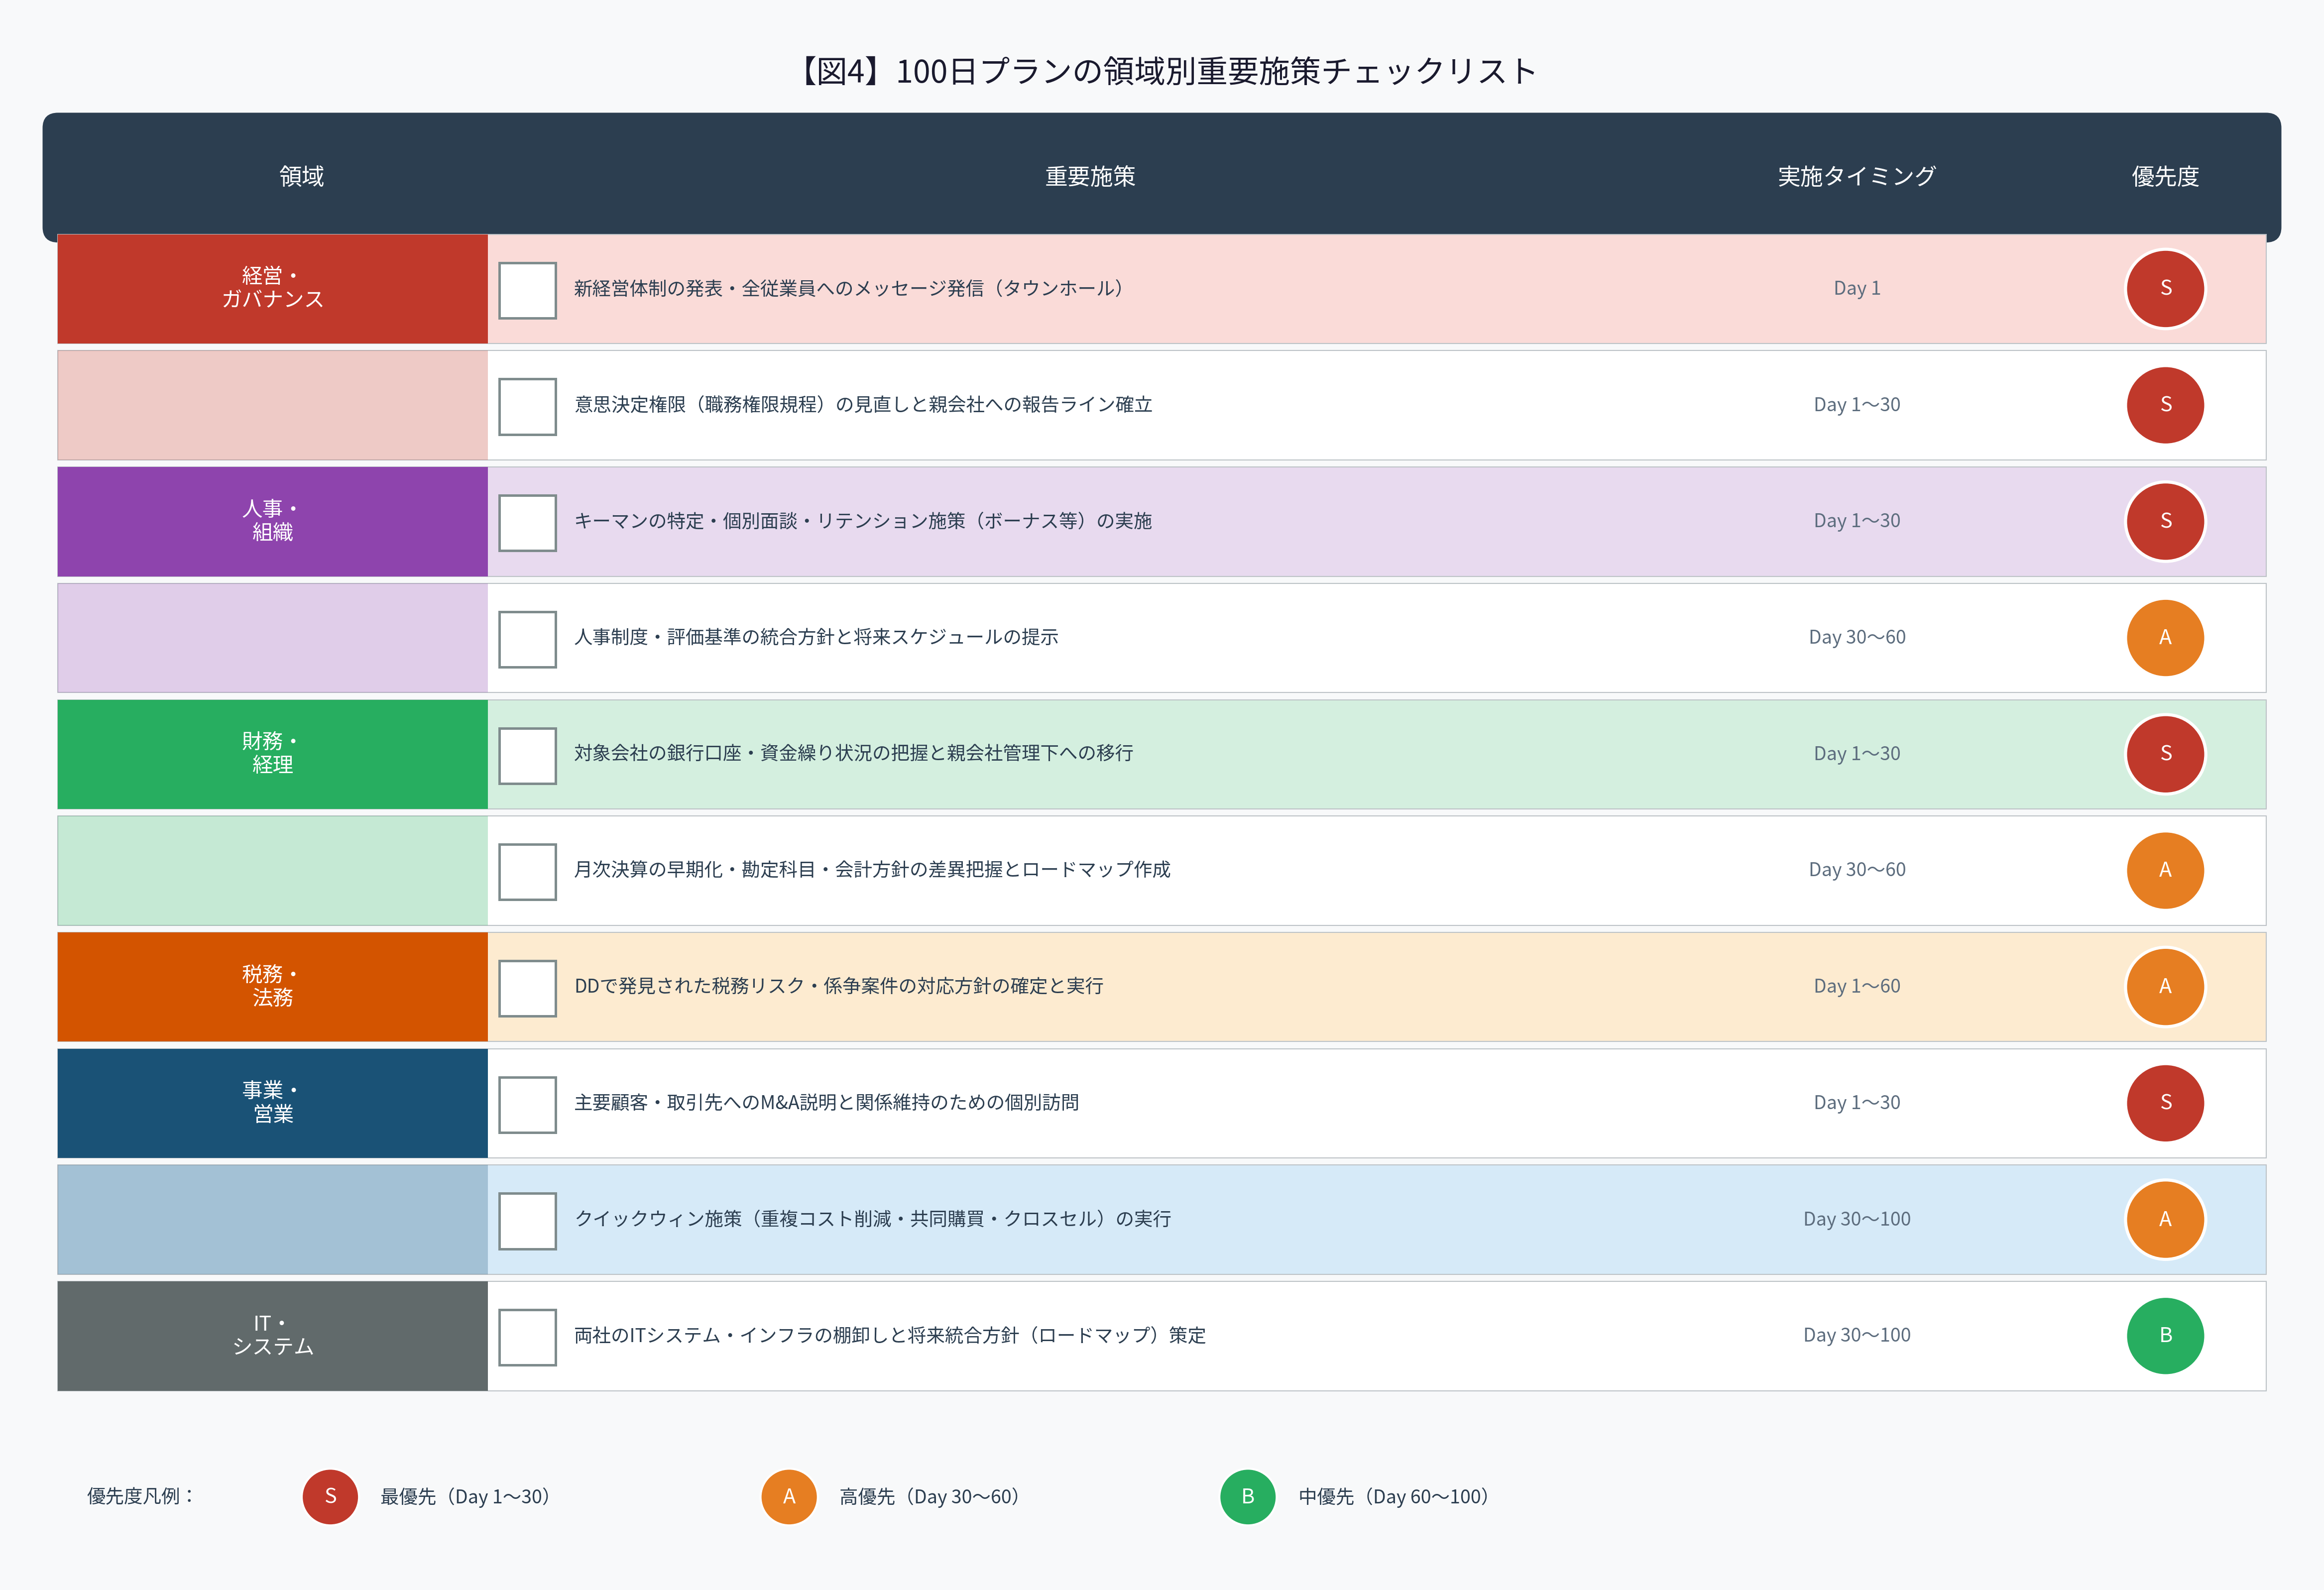This screenshot has height=1590, width=2324.
Task: Select the B priority badge on ITシステム row
Action: pos(2165,1335)
